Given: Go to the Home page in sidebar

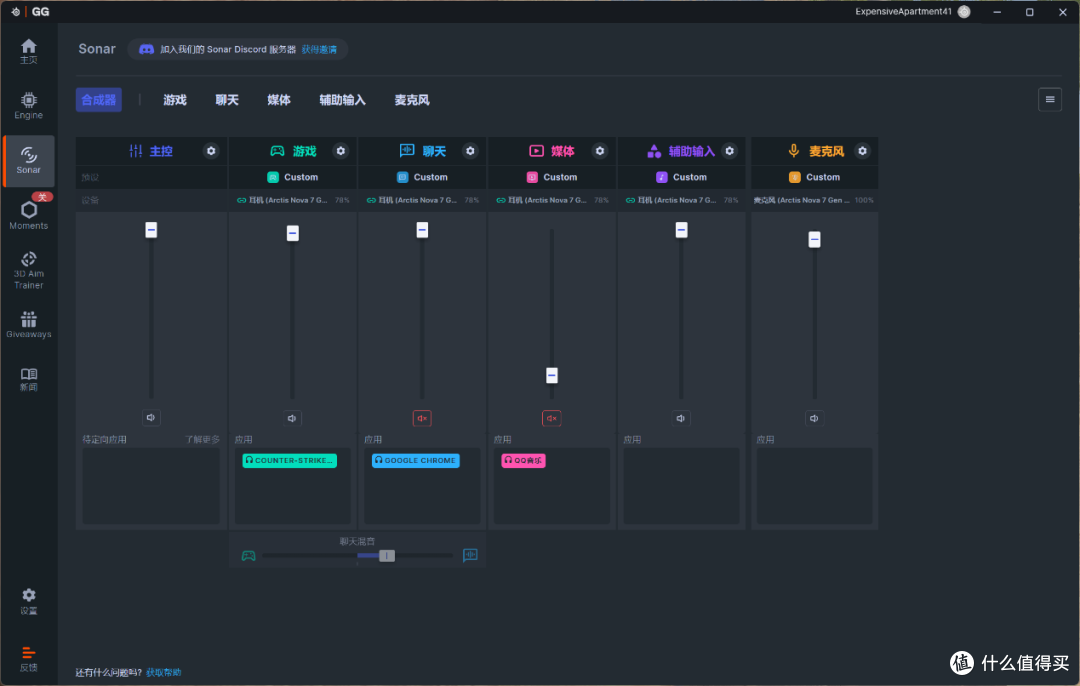Looking at the screenshot, I should click(28, 51).
